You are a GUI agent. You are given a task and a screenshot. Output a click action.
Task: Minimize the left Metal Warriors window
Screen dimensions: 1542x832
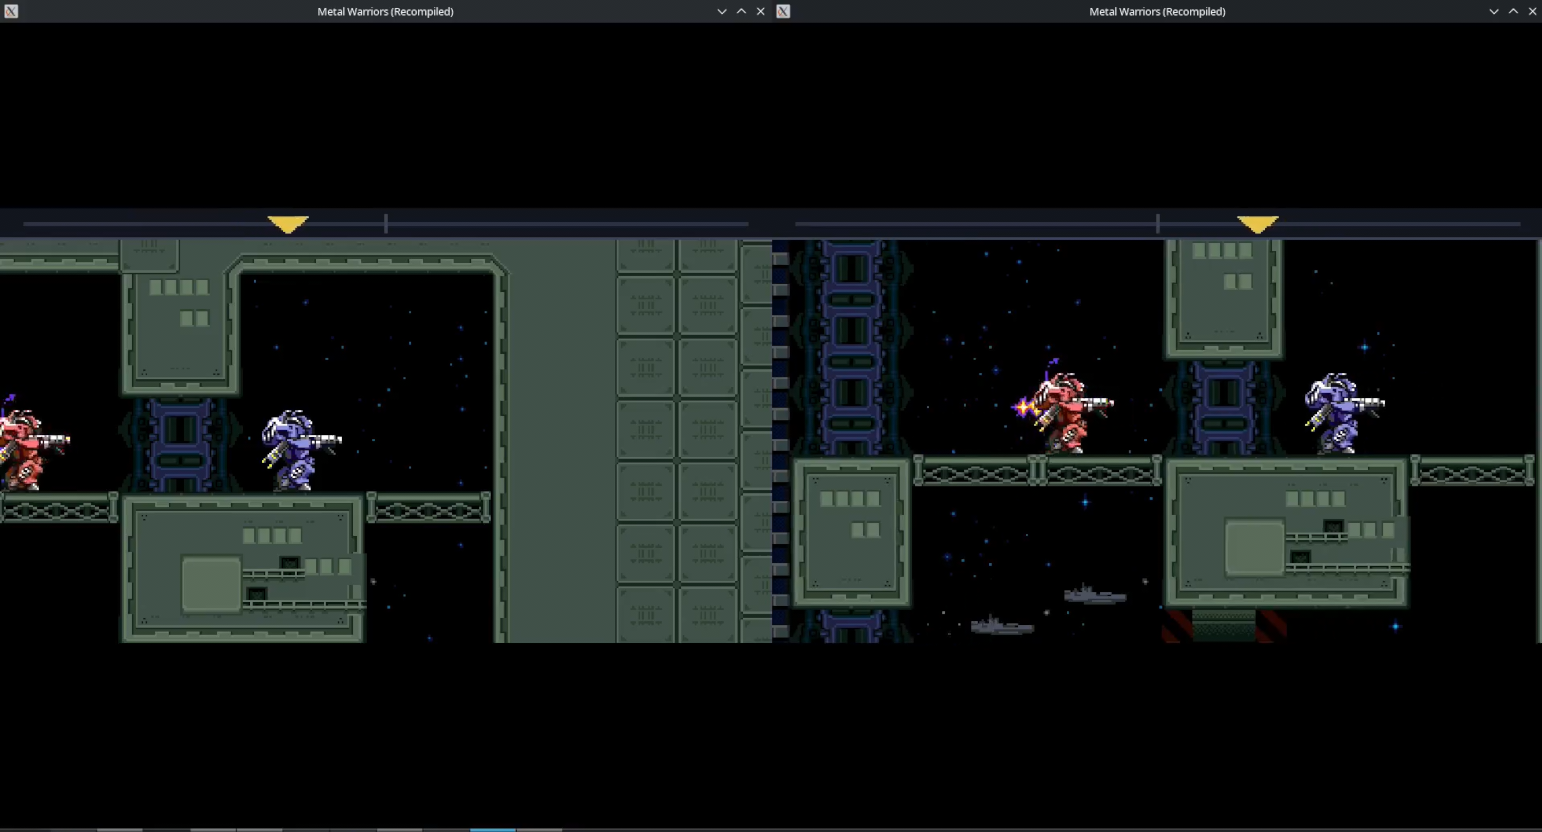coord(722,11)
